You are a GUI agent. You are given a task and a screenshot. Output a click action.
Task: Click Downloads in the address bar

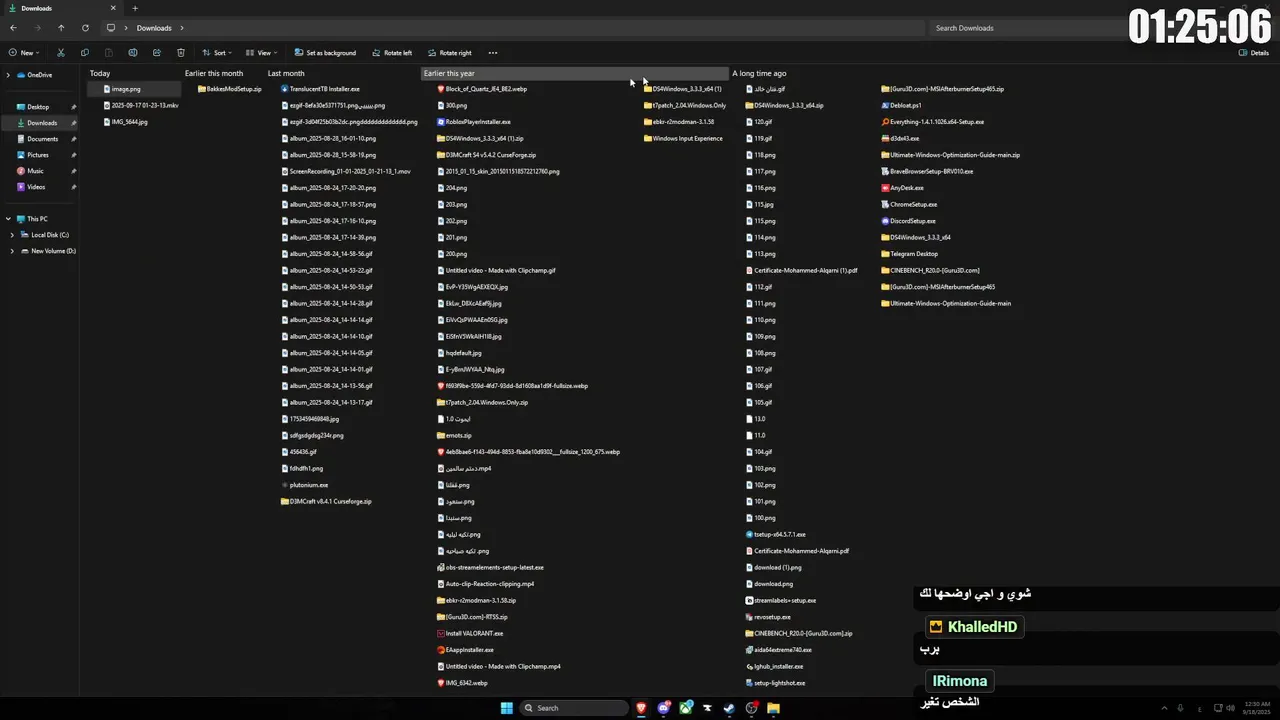pyautogui.click(x=154, y=28)
